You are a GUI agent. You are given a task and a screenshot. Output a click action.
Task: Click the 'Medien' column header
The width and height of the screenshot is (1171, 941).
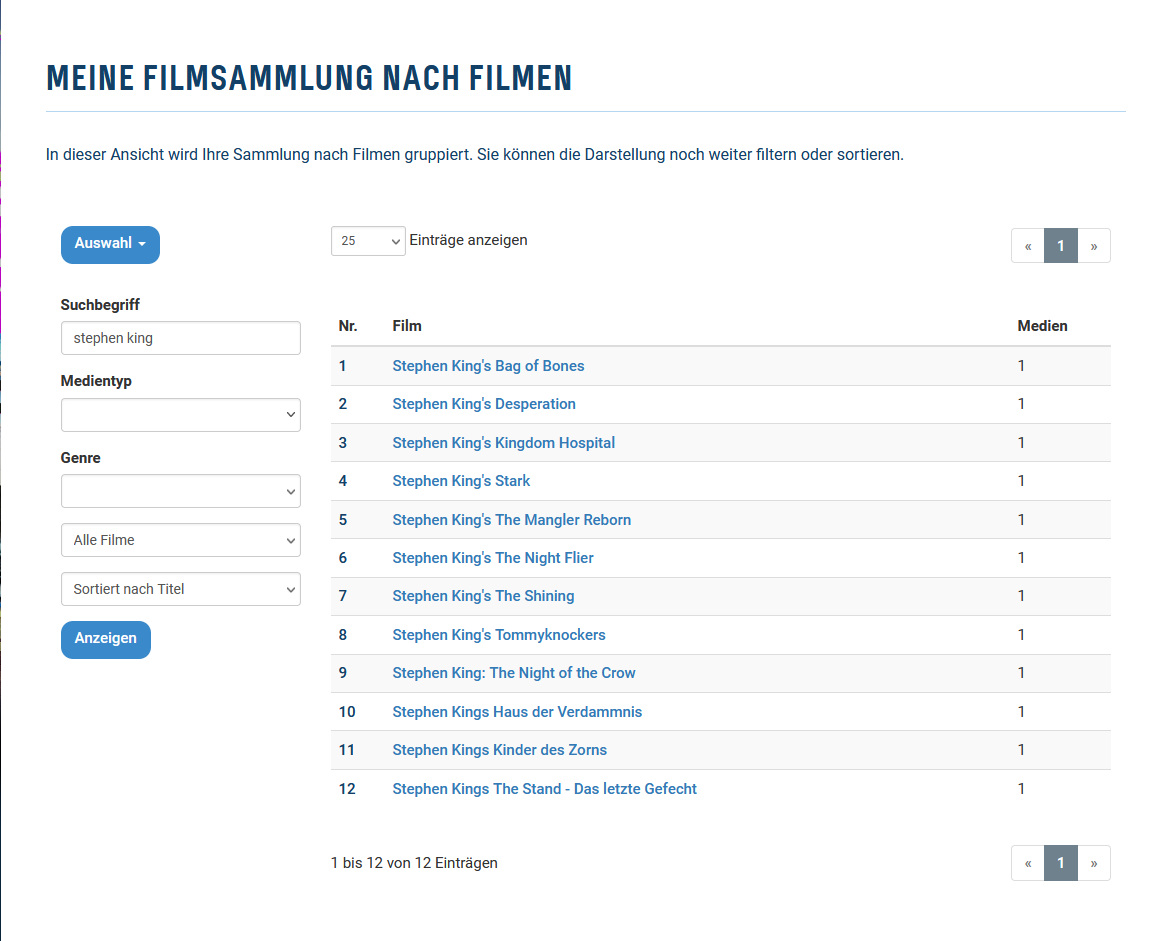pyautogui.click(x=1043, y=326)
